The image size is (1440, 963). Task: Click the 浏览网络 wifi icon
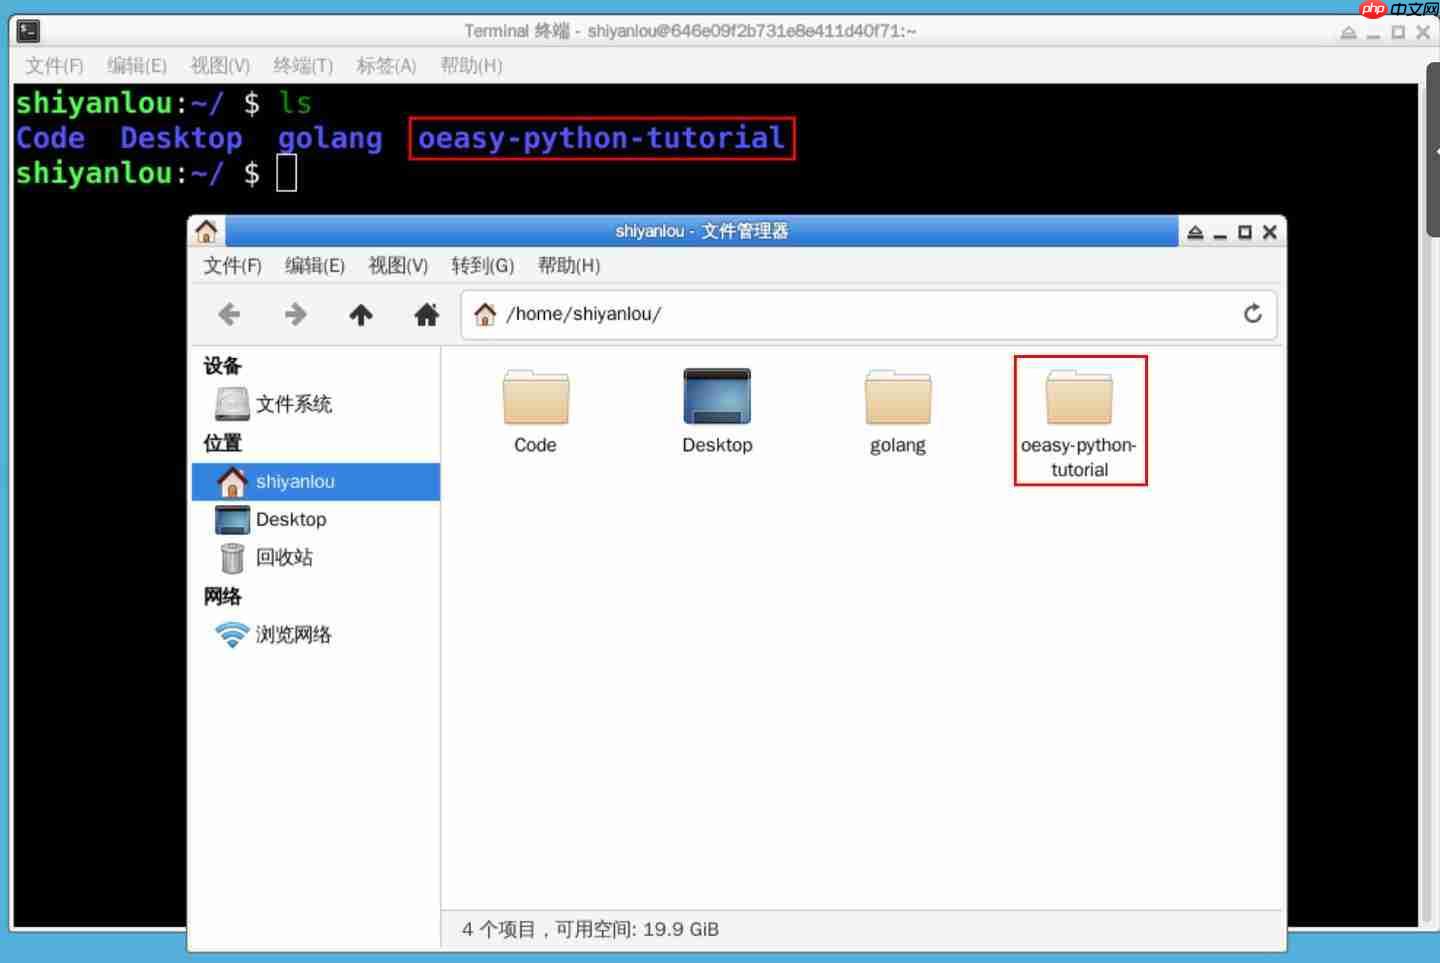click(x=232, y=634)
